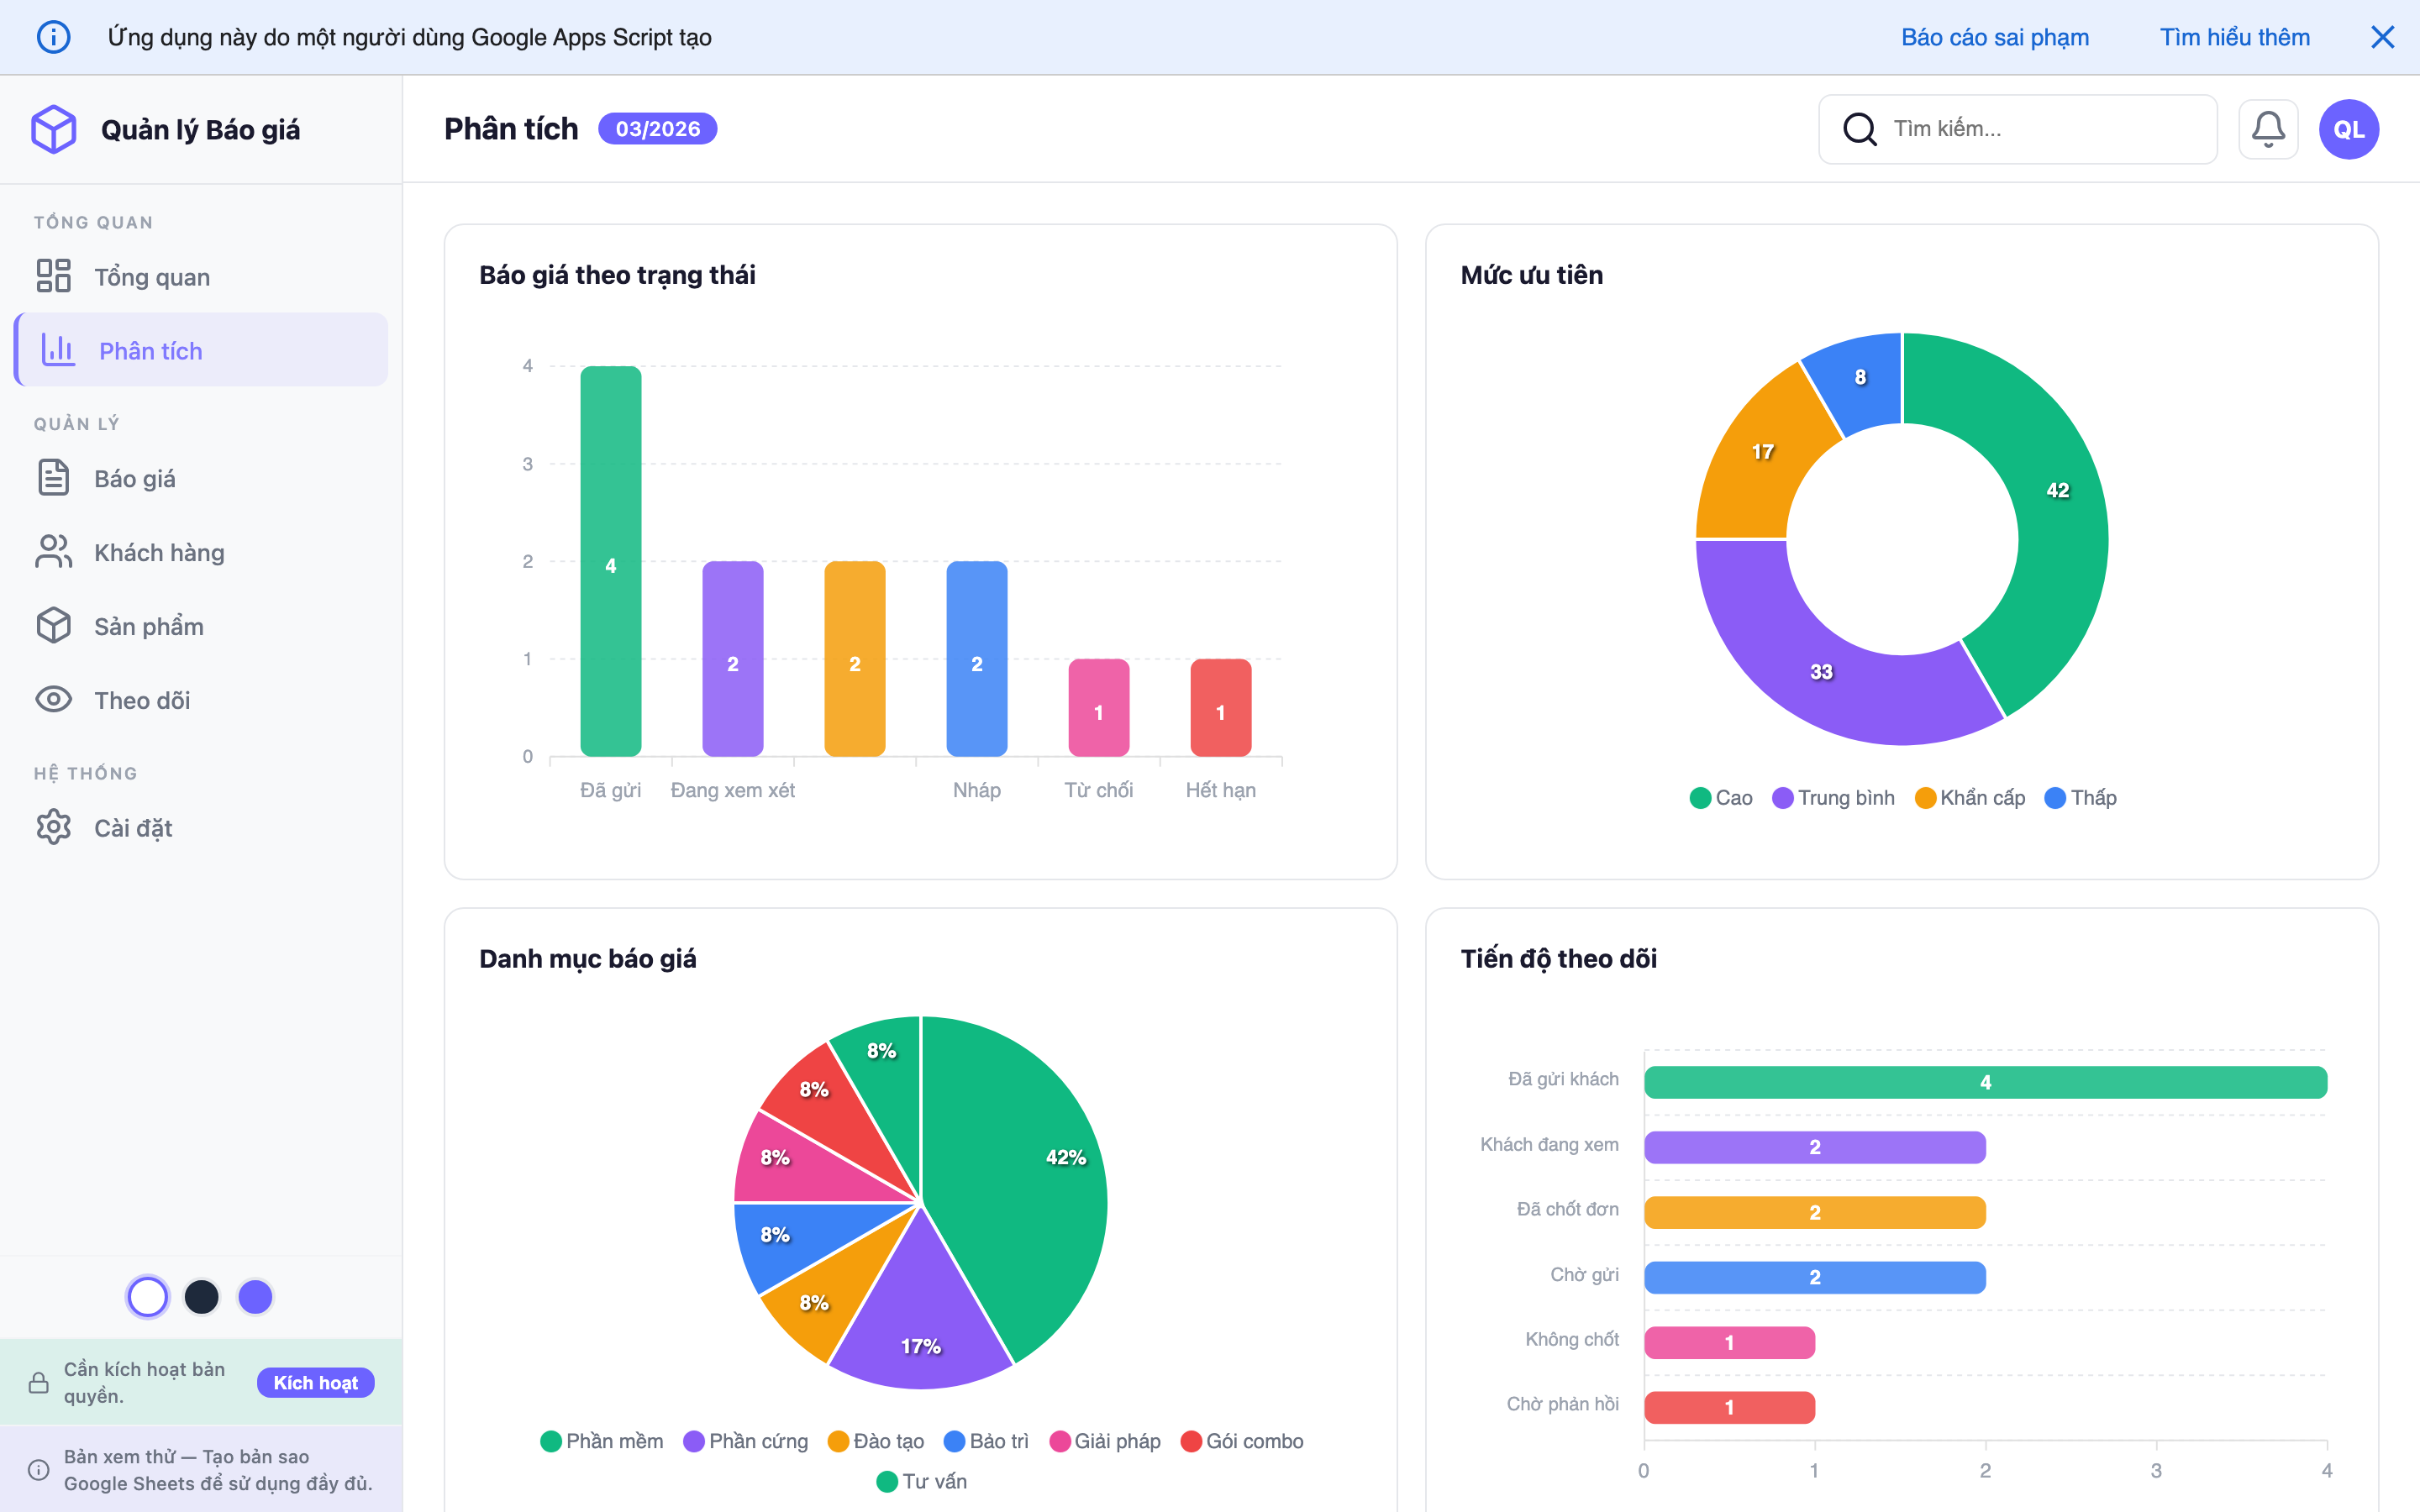Open the Báo cáo sai phạm link

[1994, 37]
